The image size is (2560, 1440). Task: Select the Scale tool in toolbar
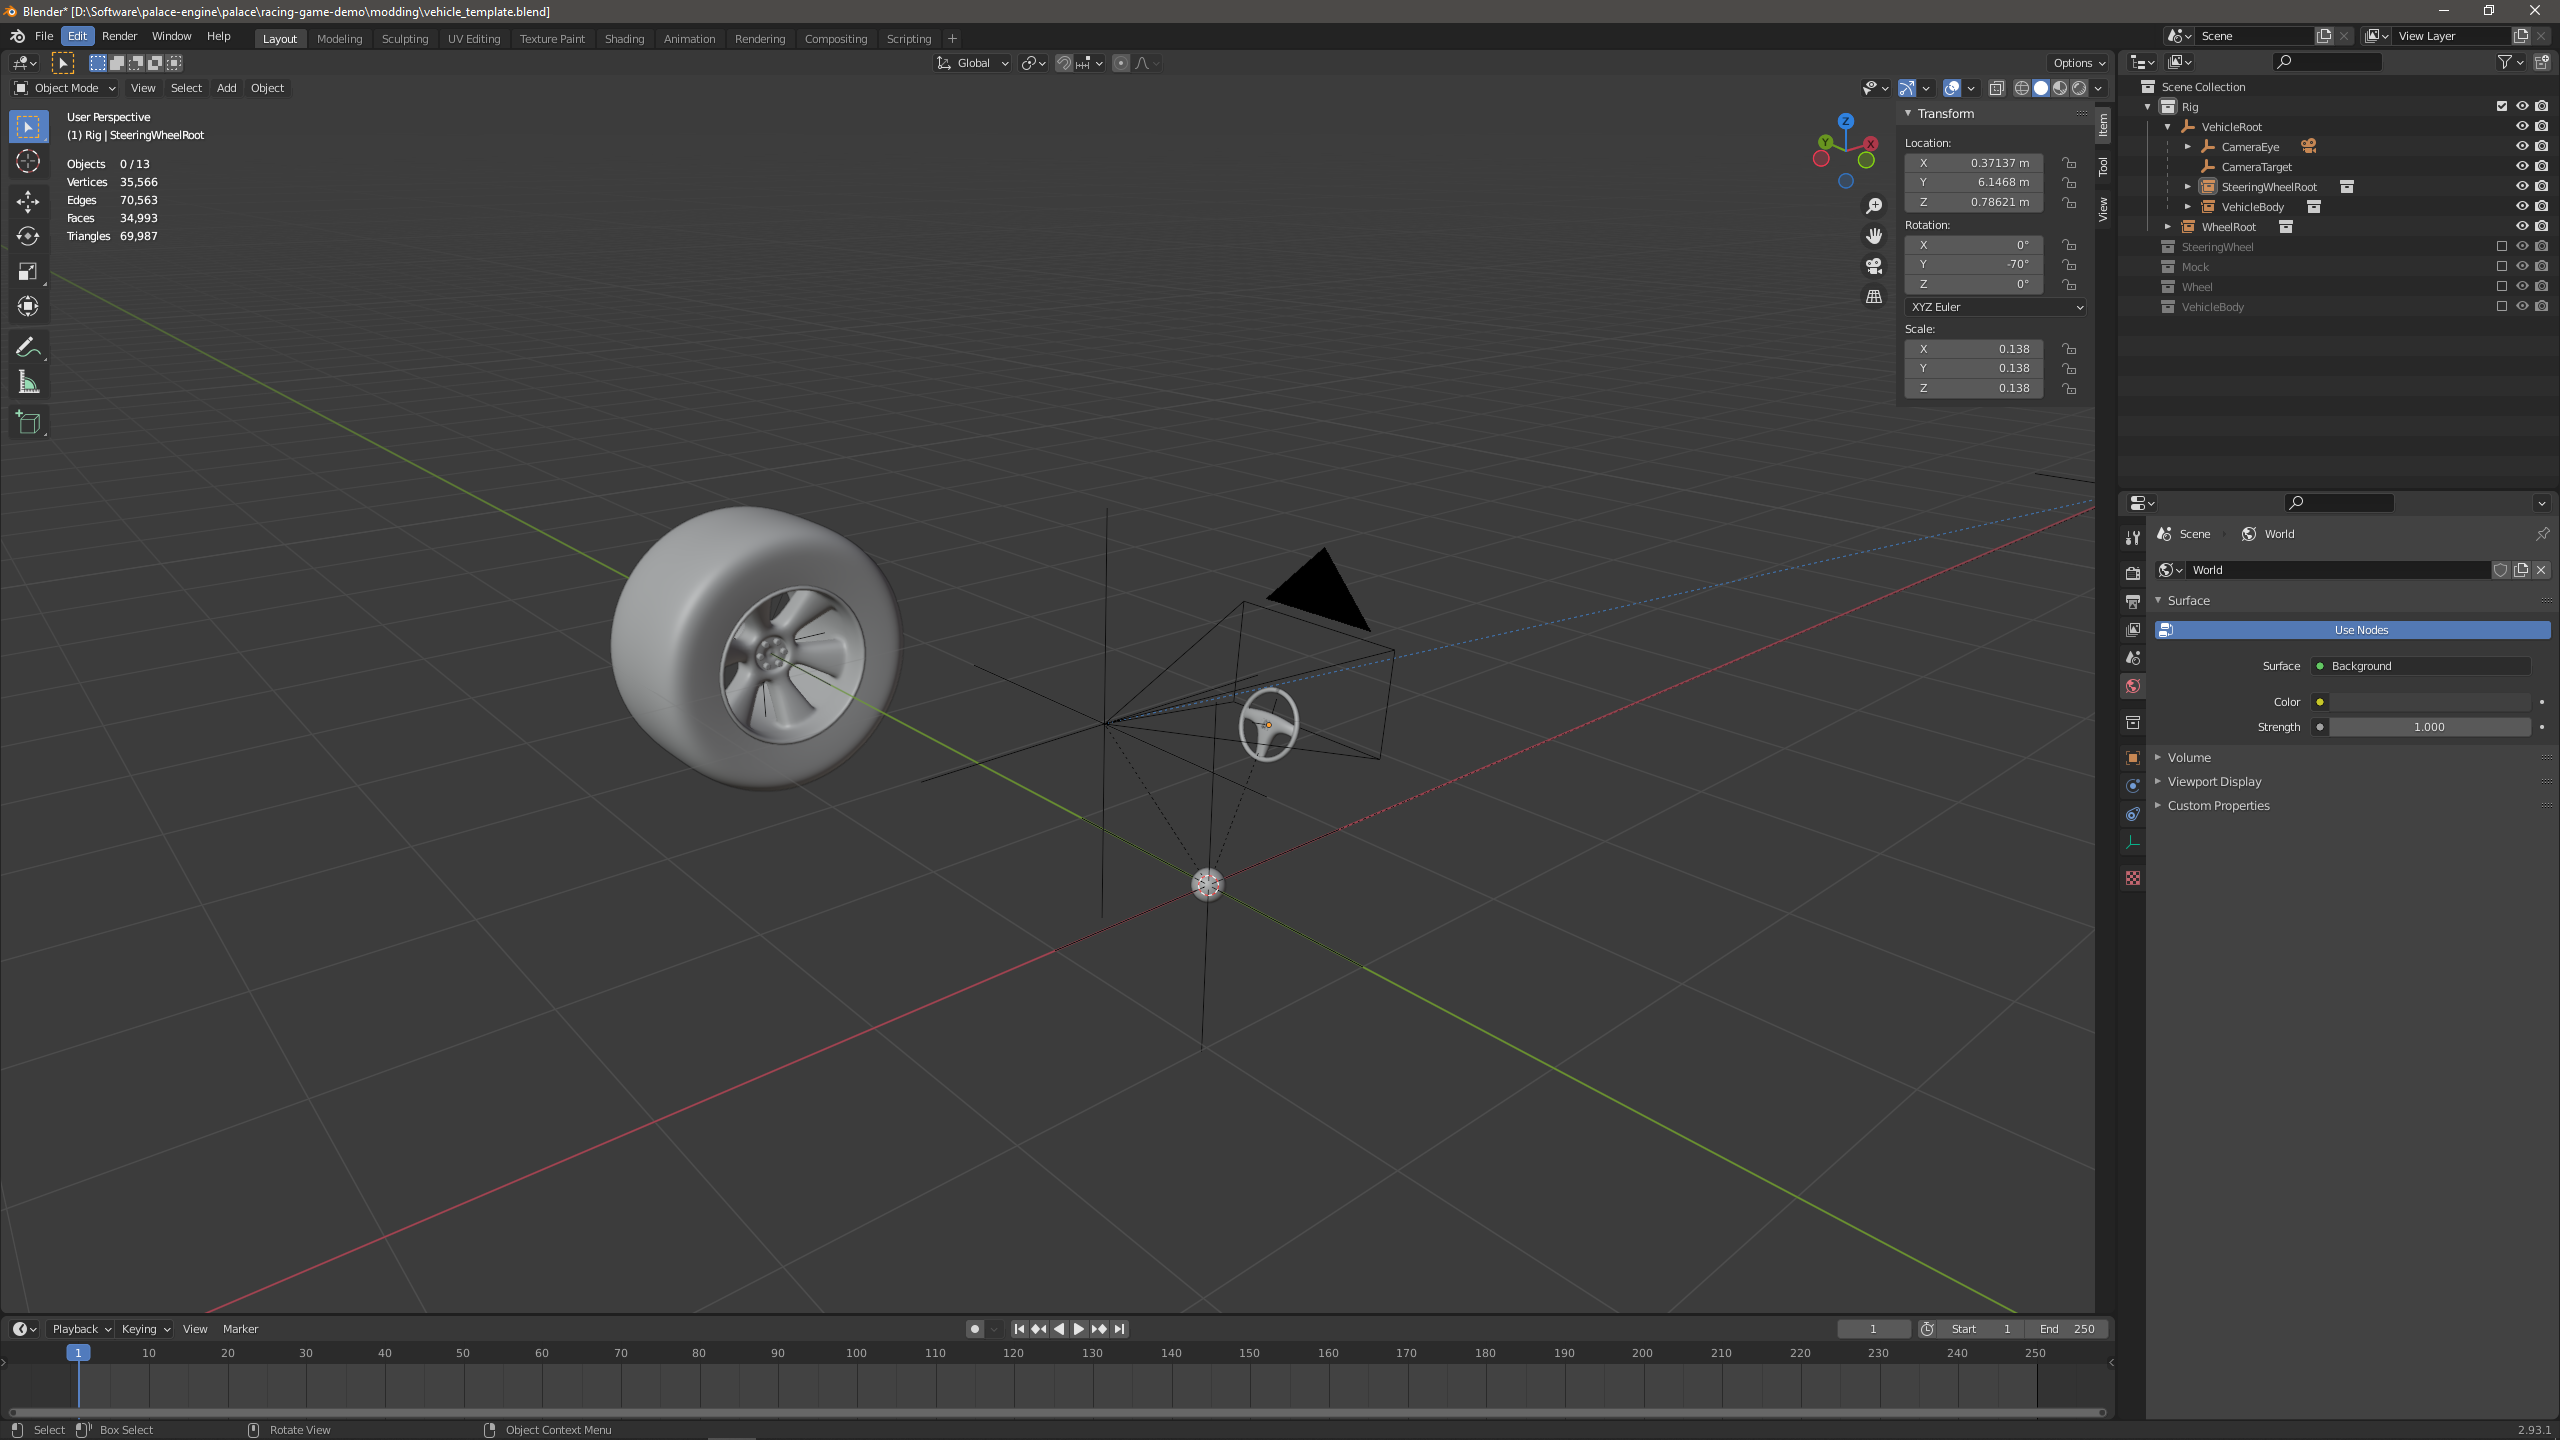28,271
